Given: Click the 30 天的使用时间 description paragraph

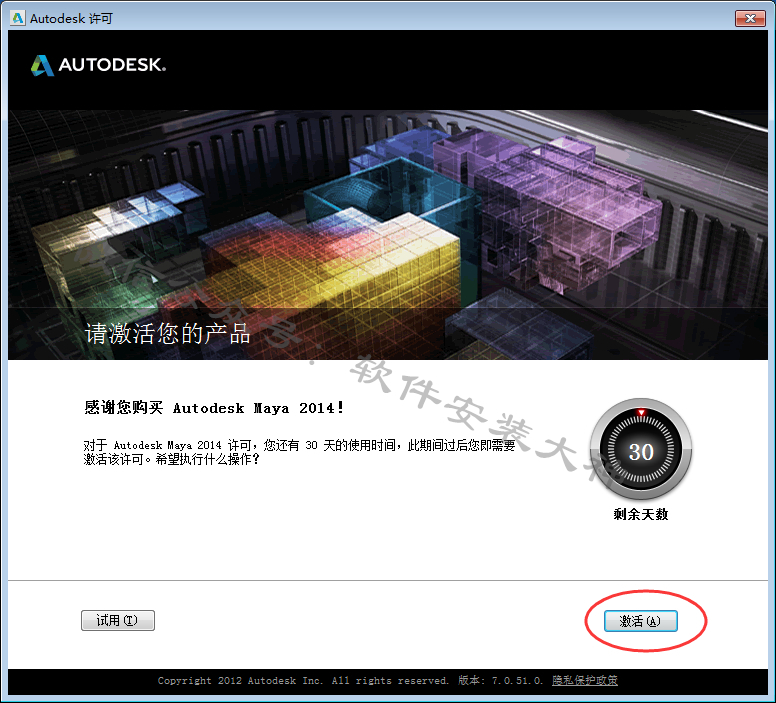Looking at the screenshot, I should pyautogui.click(x=299, y=452).
